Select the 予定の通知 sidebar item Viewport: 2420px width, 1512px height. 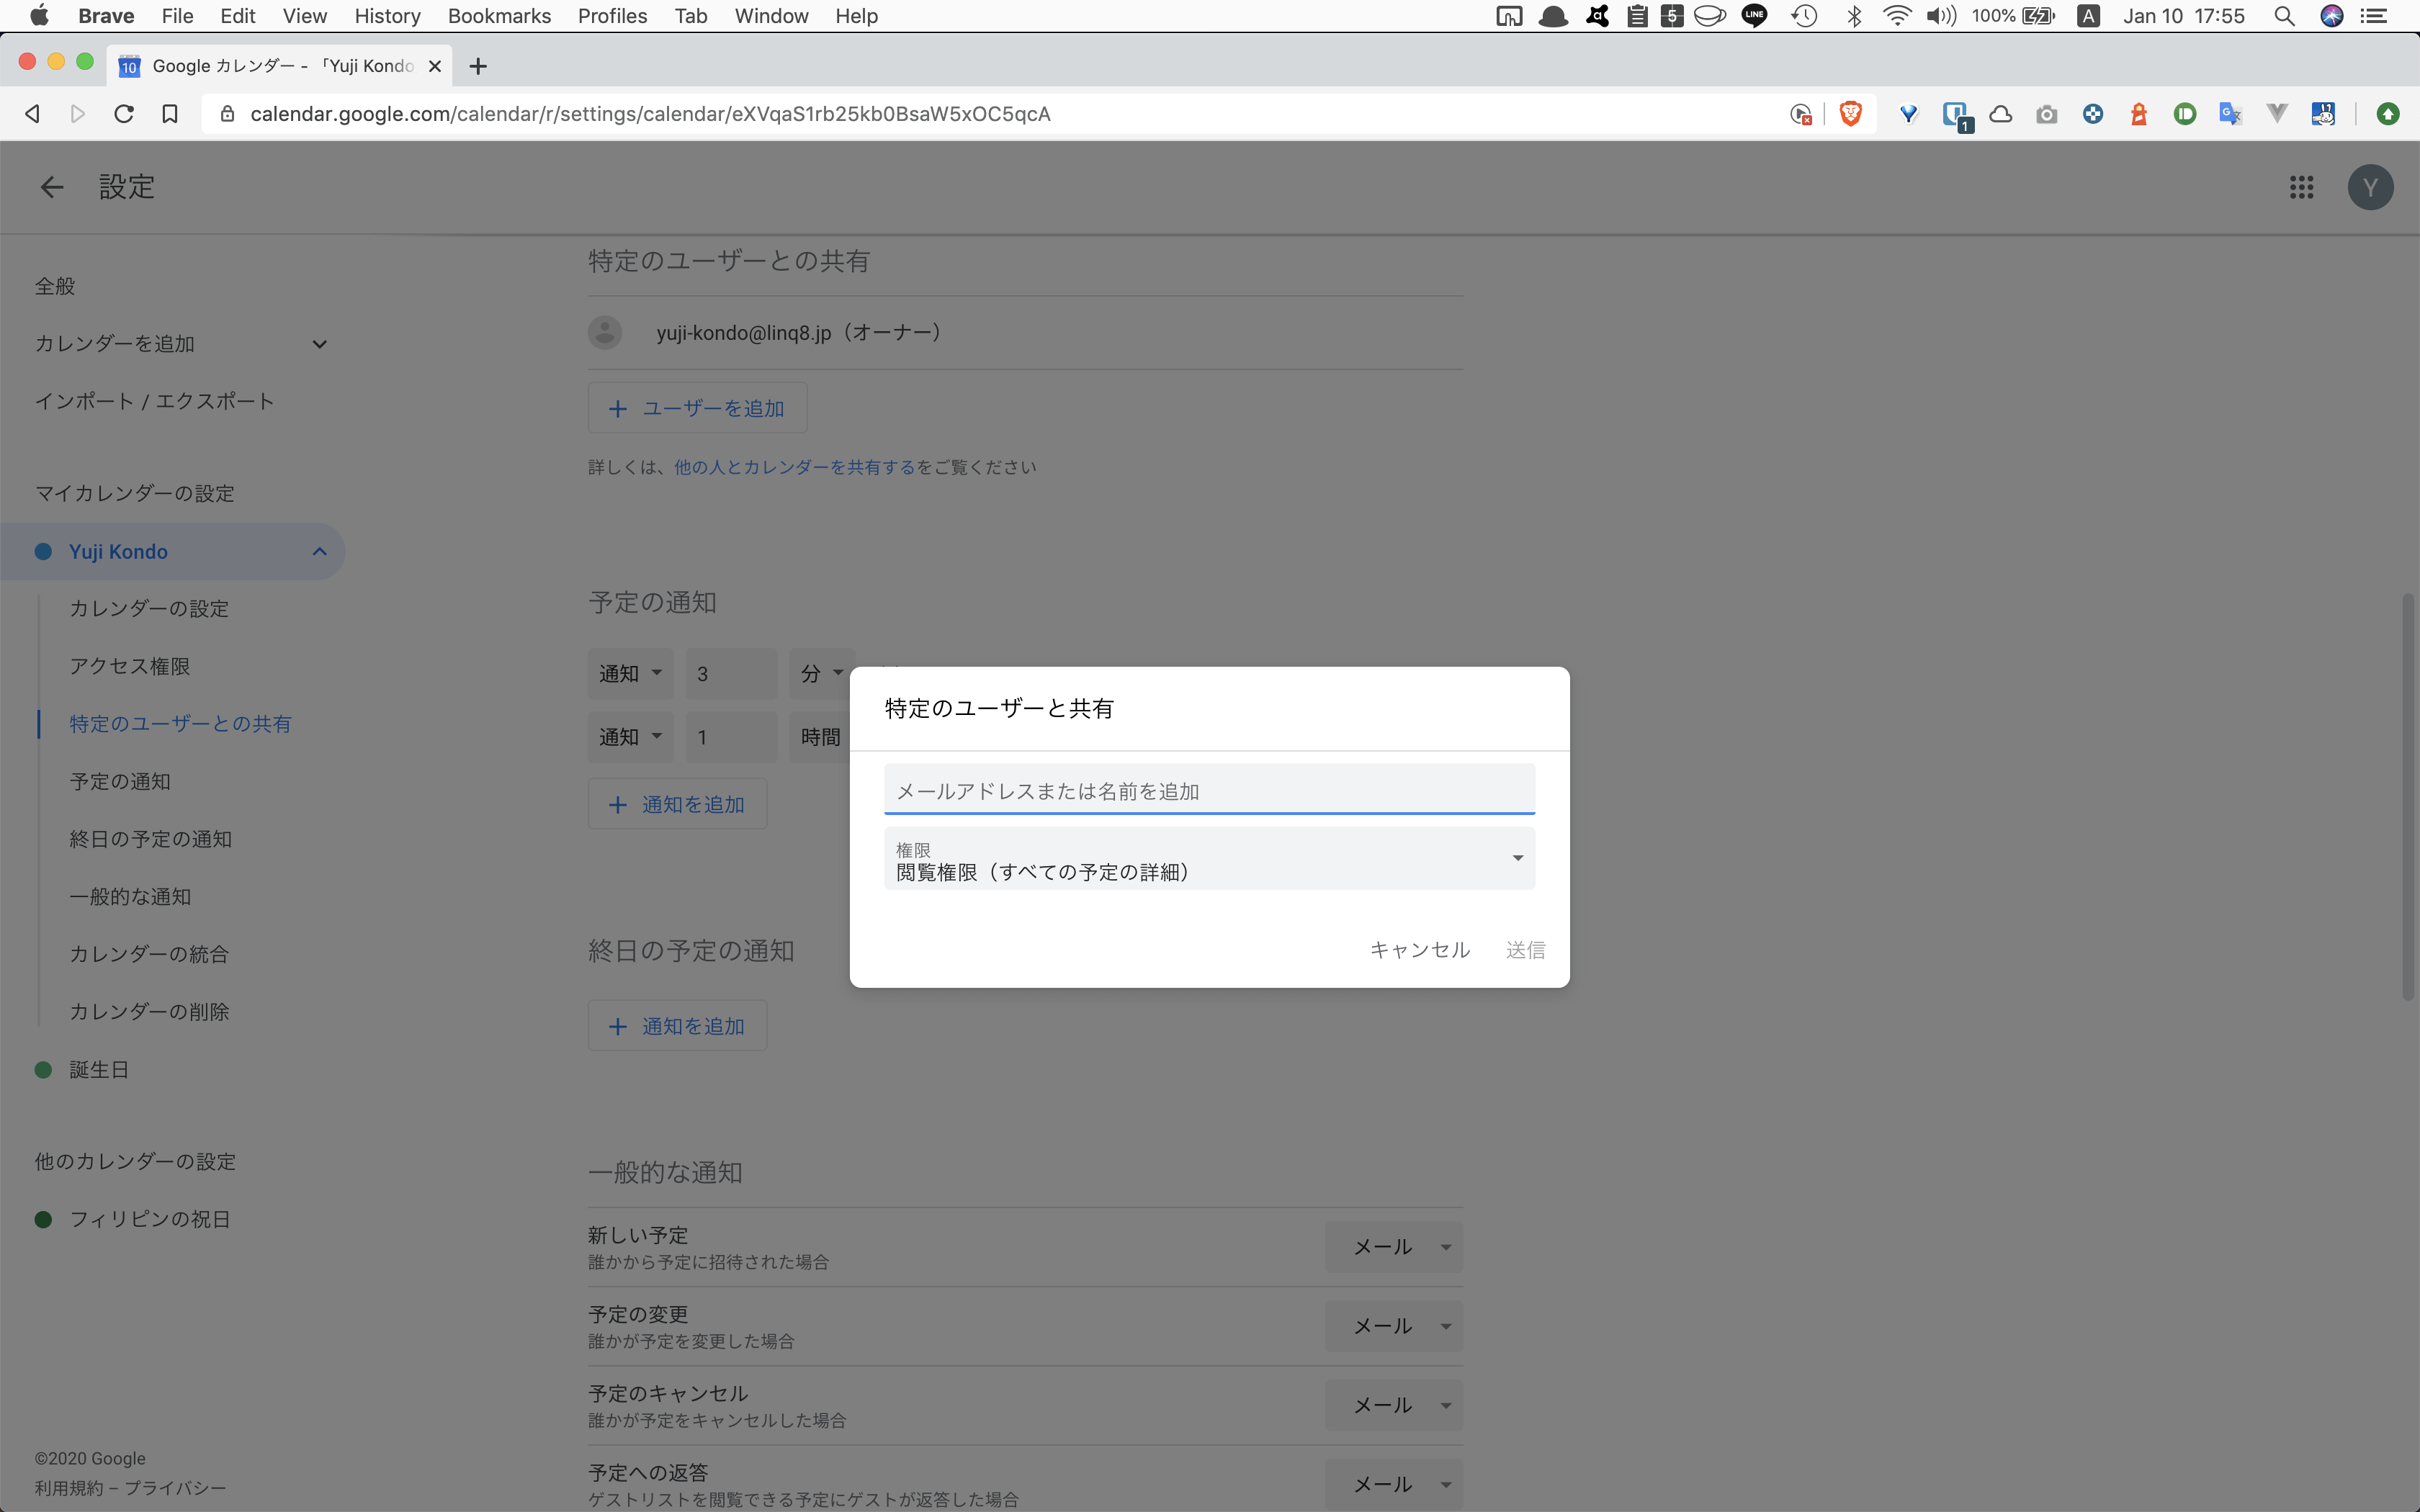pos(120,781)
